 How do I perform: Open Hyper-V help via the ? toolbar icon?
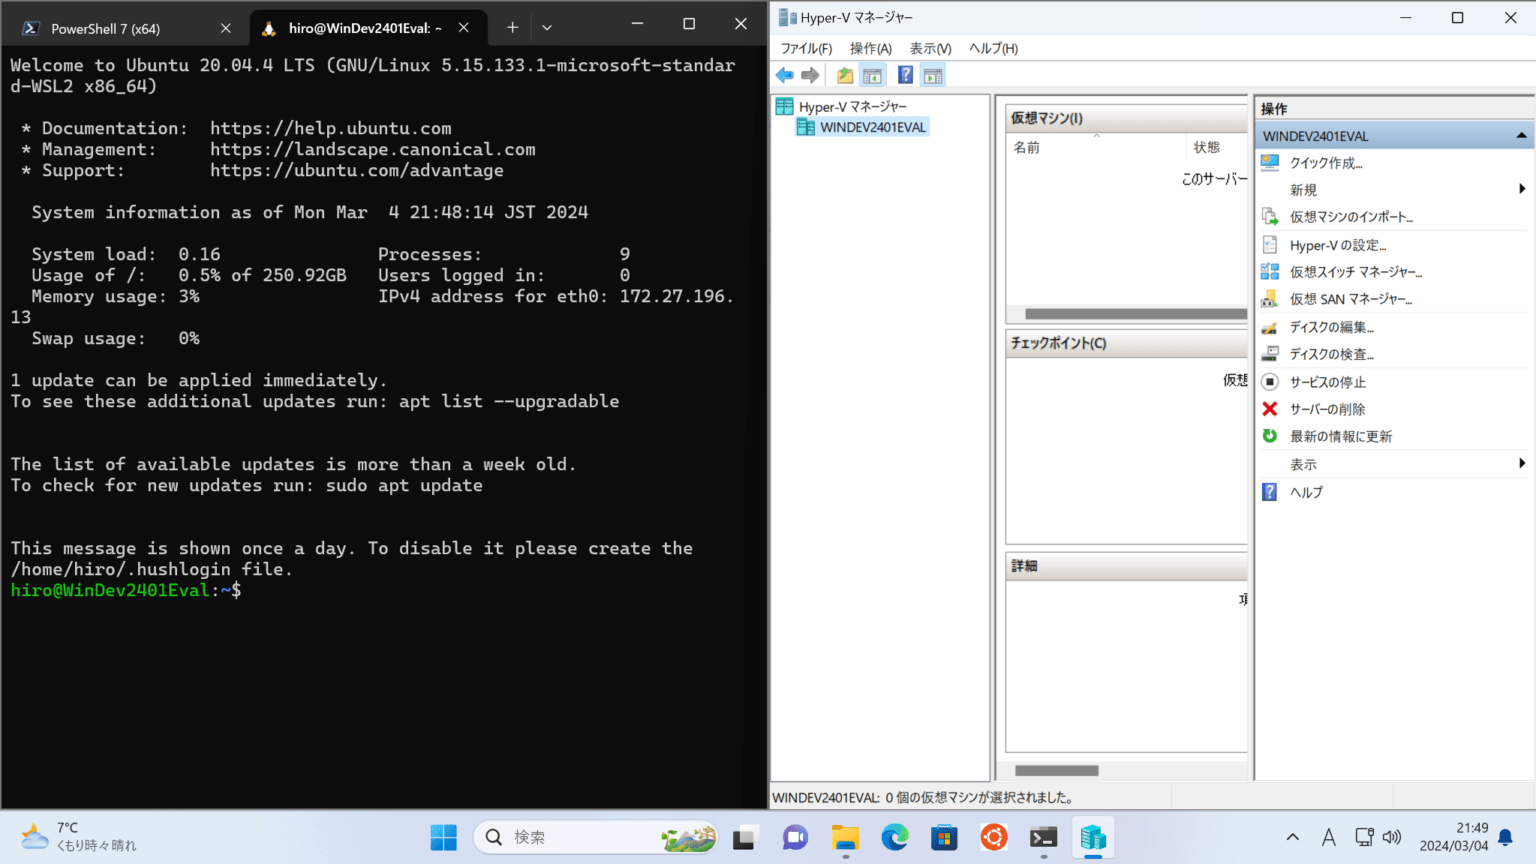click(x=905, y=74)
